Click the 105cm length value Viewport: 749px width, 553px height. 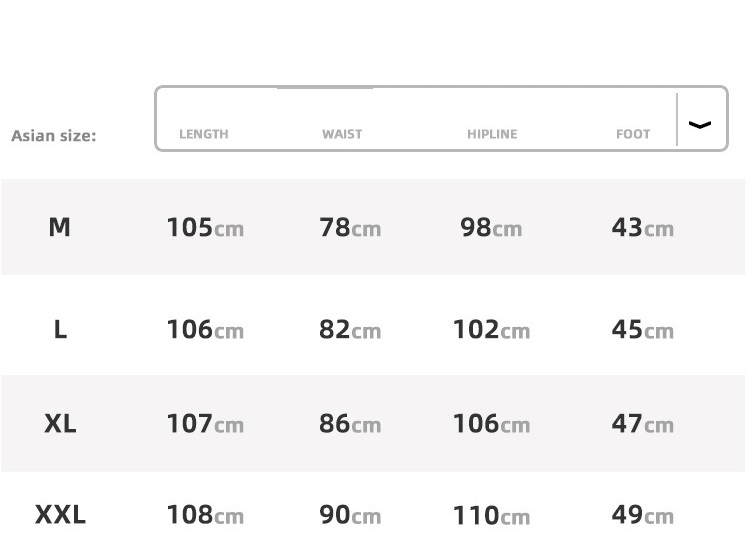205,228
